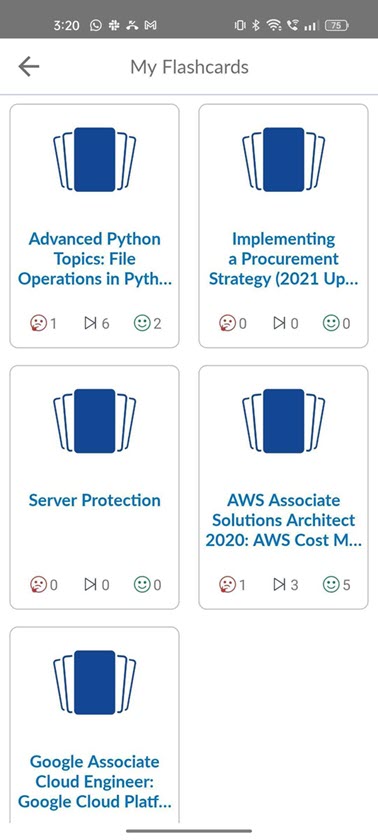Select the happy face icon on Advanced Python card
The height and width of the screenshot is (840, 378).
tap(142, 323)
